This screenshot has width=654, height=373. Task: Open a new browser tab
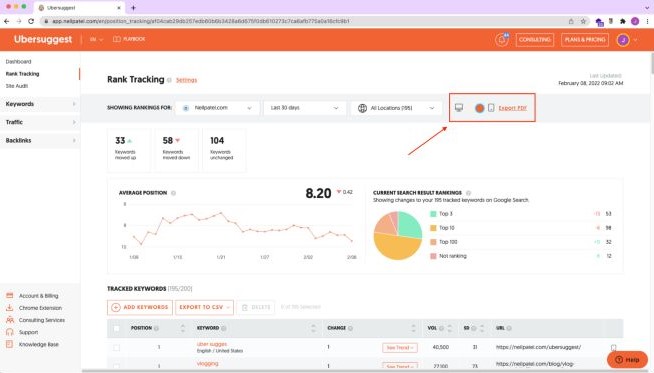133,8
